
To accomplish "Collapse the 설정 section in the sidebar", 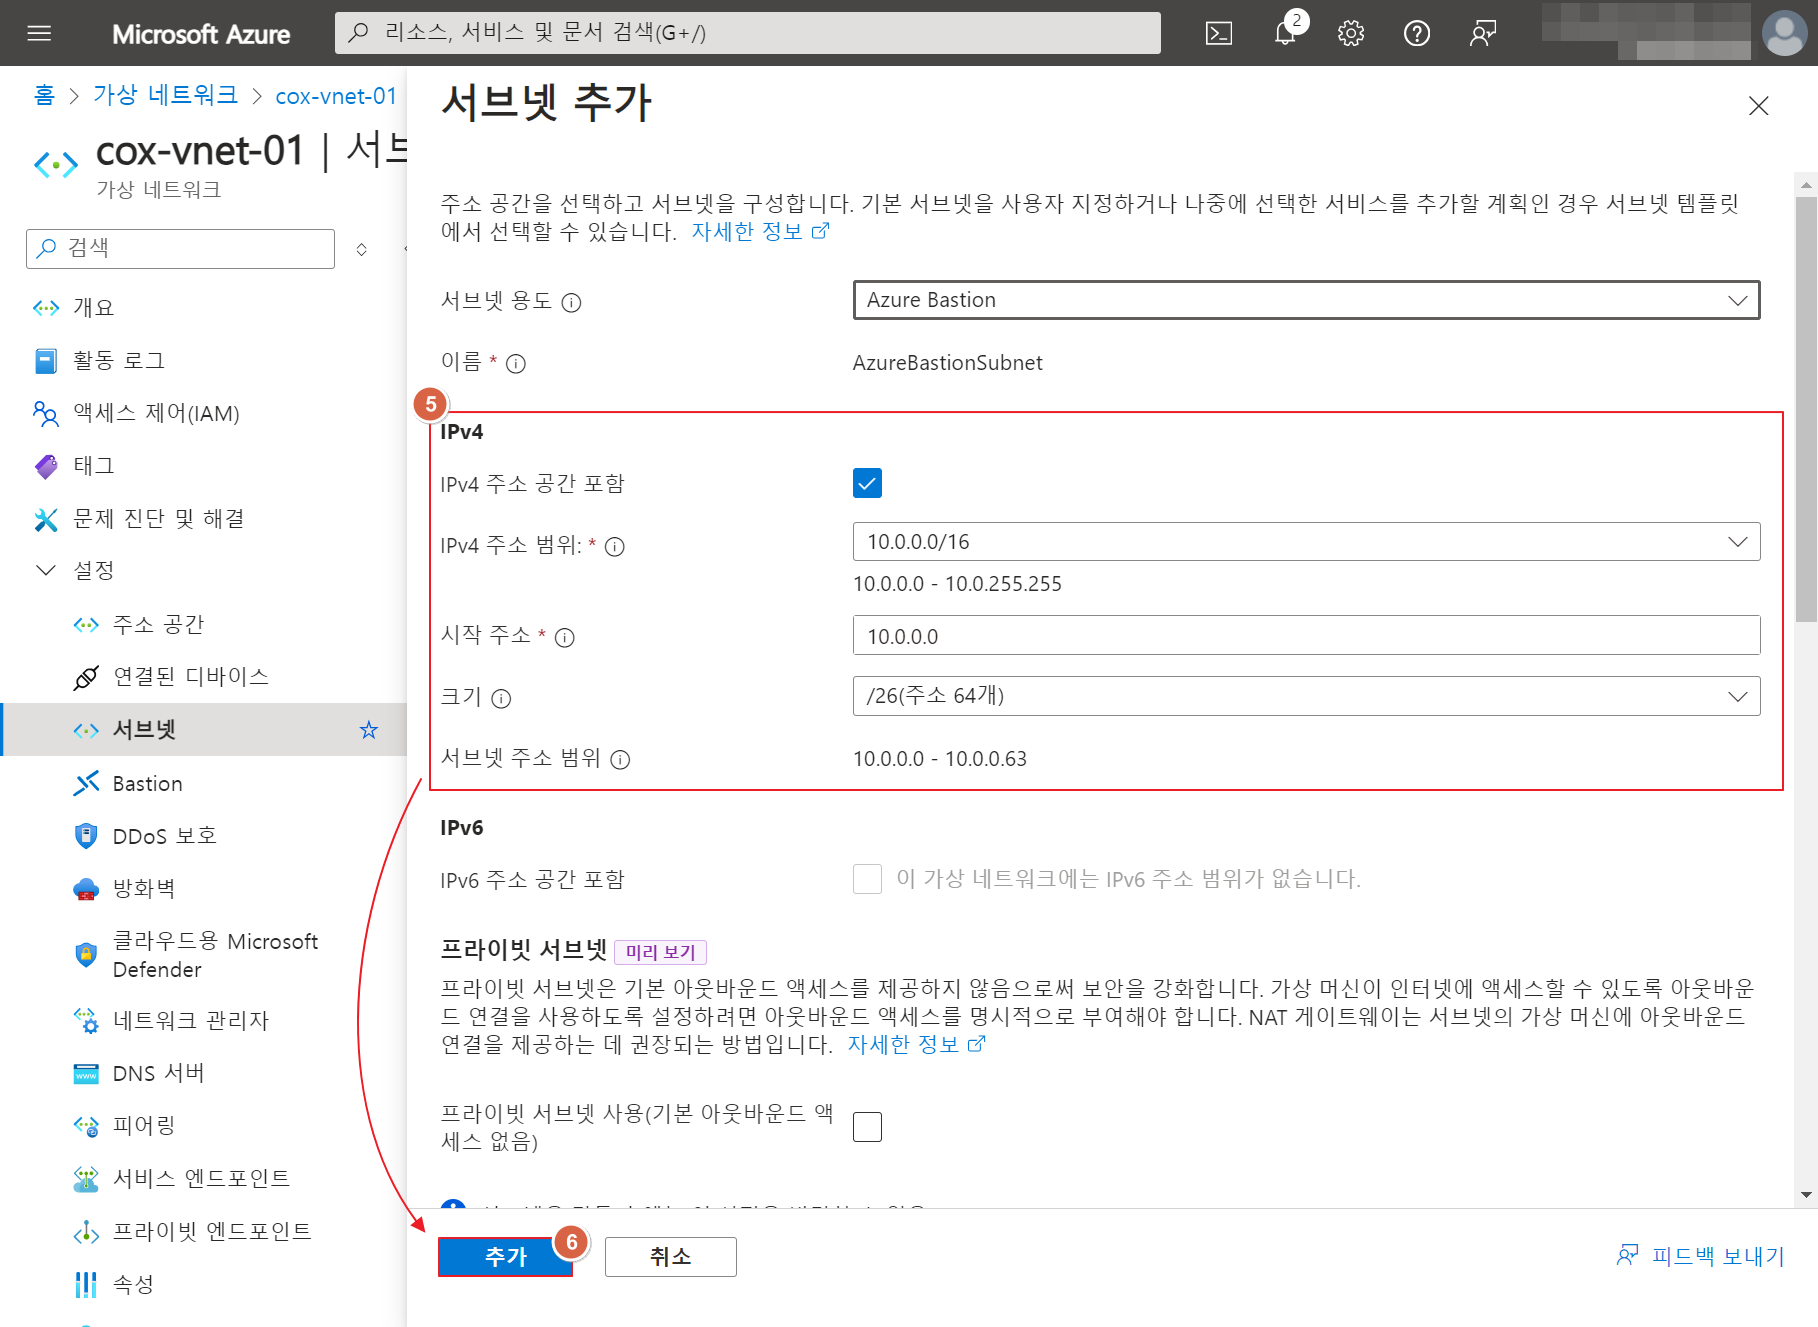I will (46, 570).
